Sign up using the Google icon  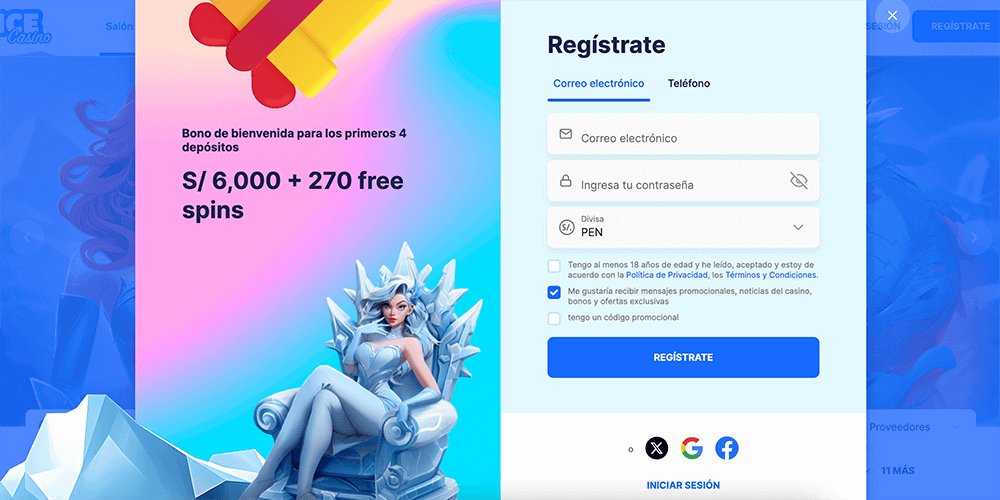click(x=691, y=448)
